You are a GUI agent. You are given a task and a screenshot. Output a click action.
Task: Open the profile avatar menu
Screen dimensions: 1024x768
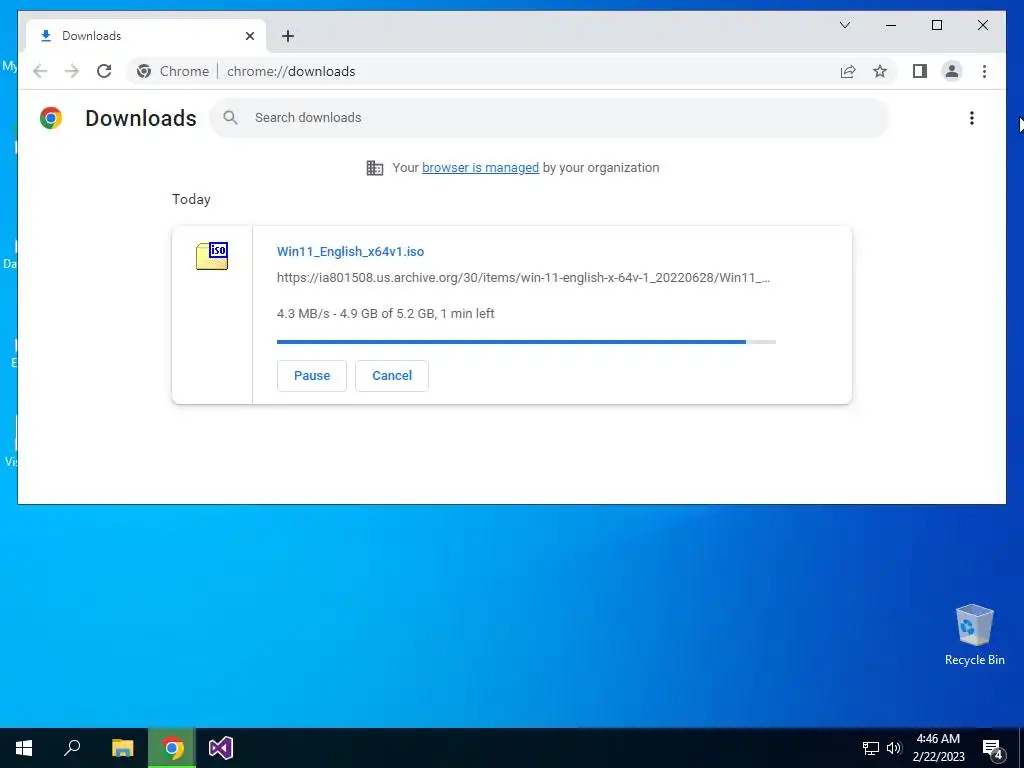pyautogui.click(x=952, y=71)
